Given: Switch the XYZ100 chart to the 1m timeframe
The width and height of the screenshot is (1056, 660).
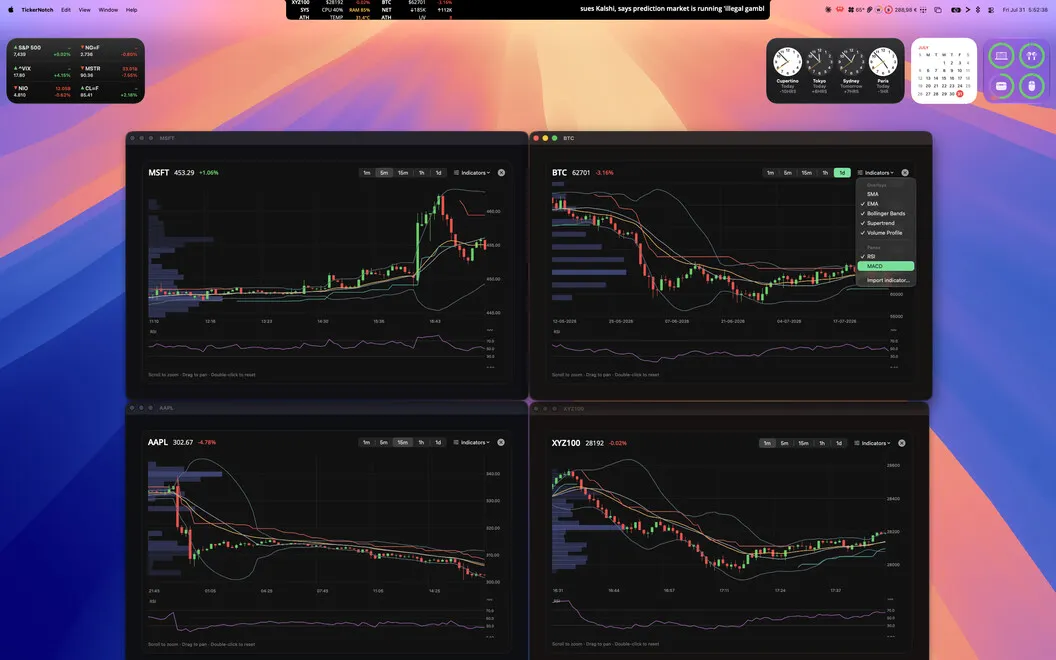Looking at the screenshot, I should (x=767, y=443).
